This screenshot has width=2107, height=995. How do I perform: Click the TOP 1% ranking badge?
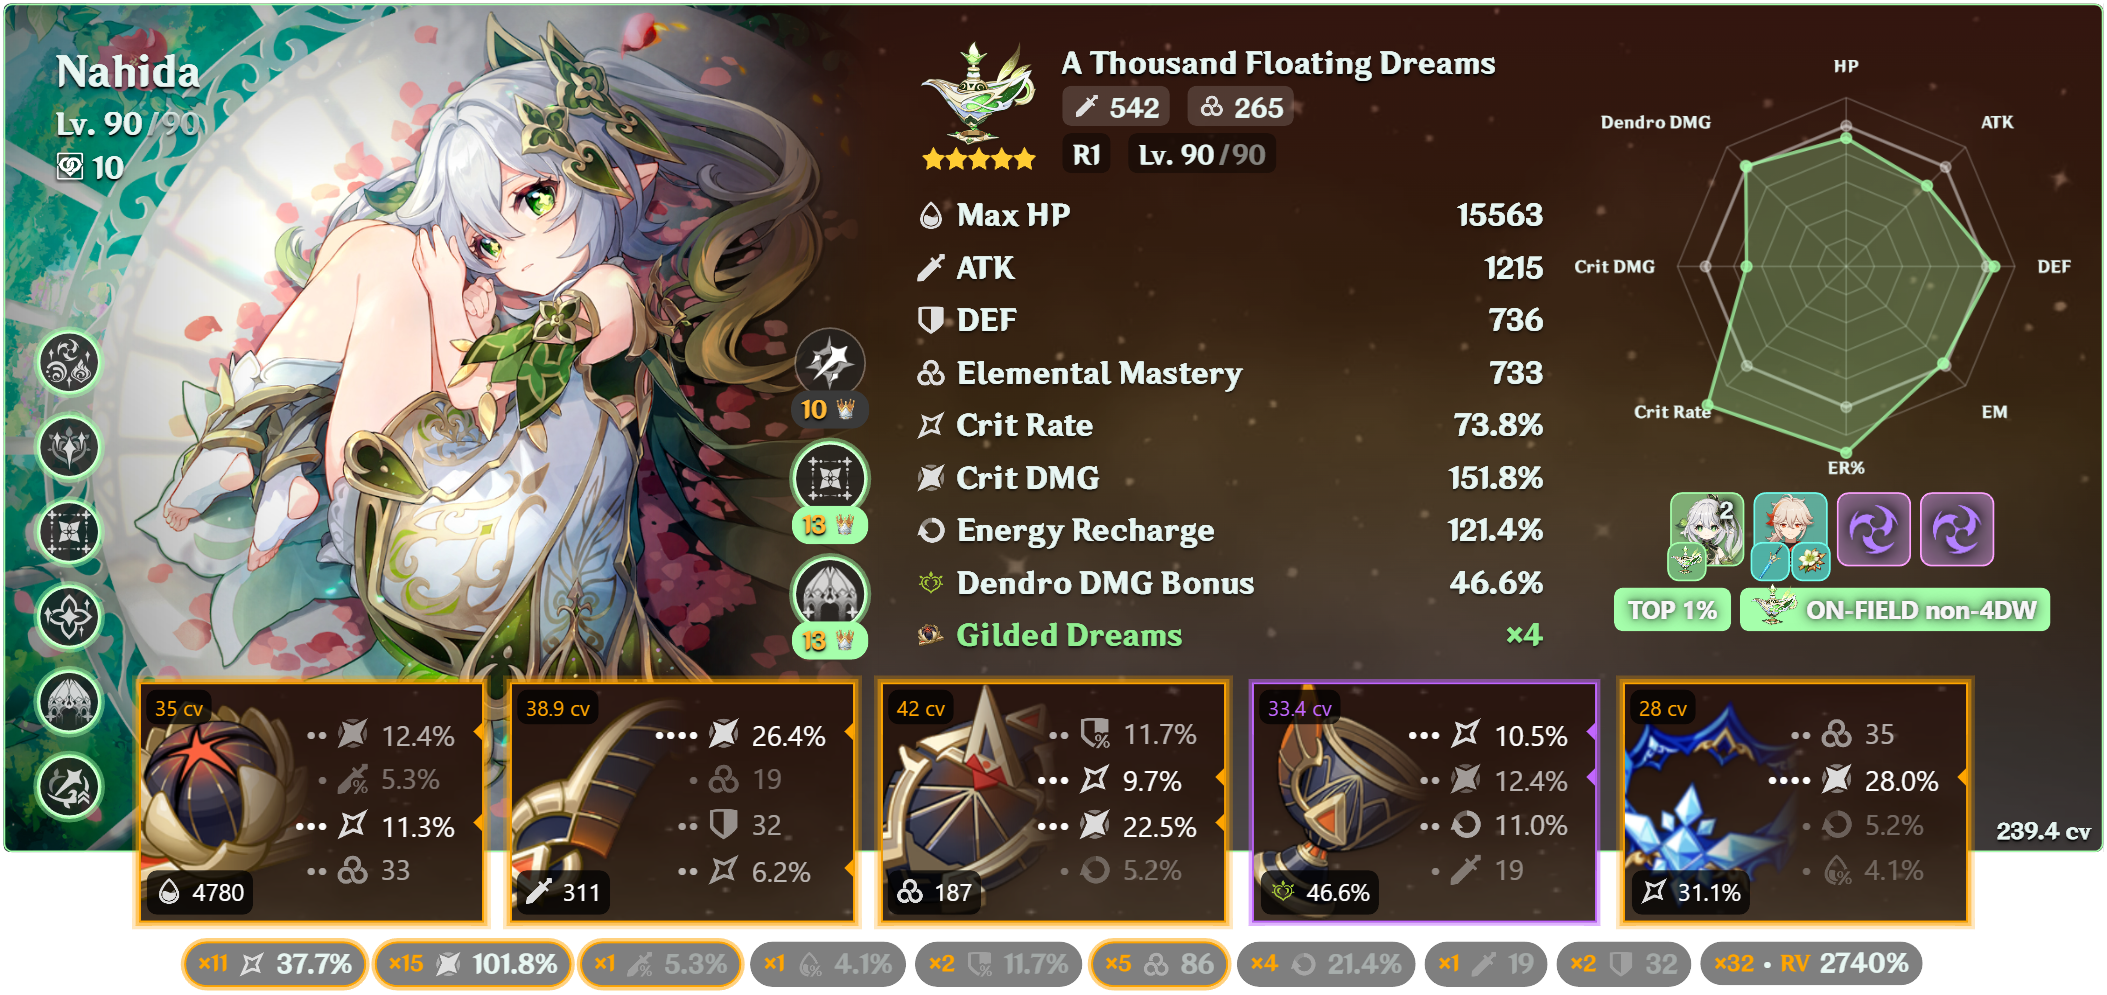(x=1672, y=610)
